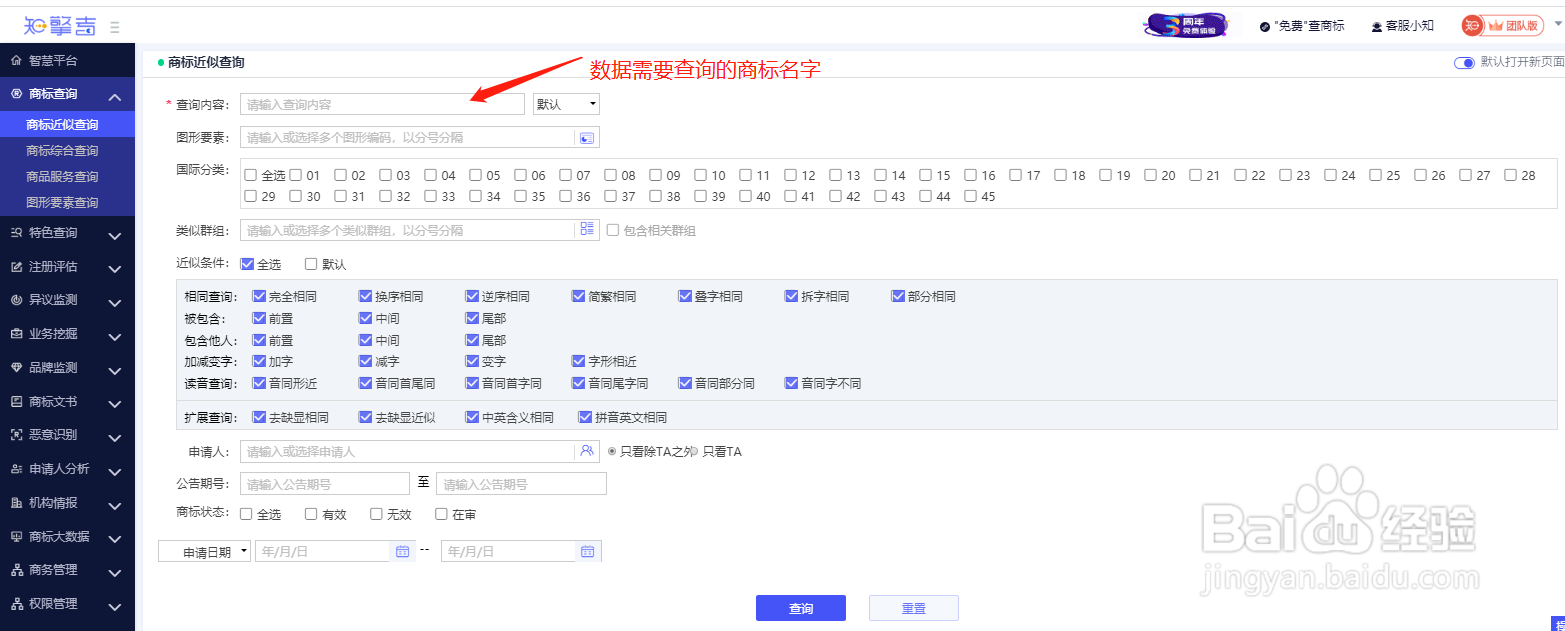Click the 客服小知 customer service icon
The height and width of the screenshot is (631, 1565).
[x=1374, y=25]
